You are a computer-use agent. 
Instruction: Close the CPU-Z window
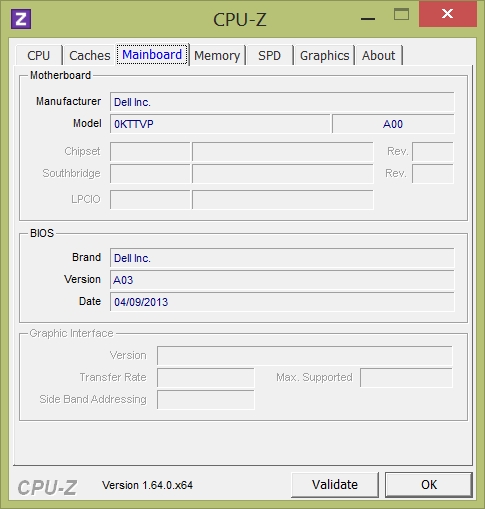(447, 14)
